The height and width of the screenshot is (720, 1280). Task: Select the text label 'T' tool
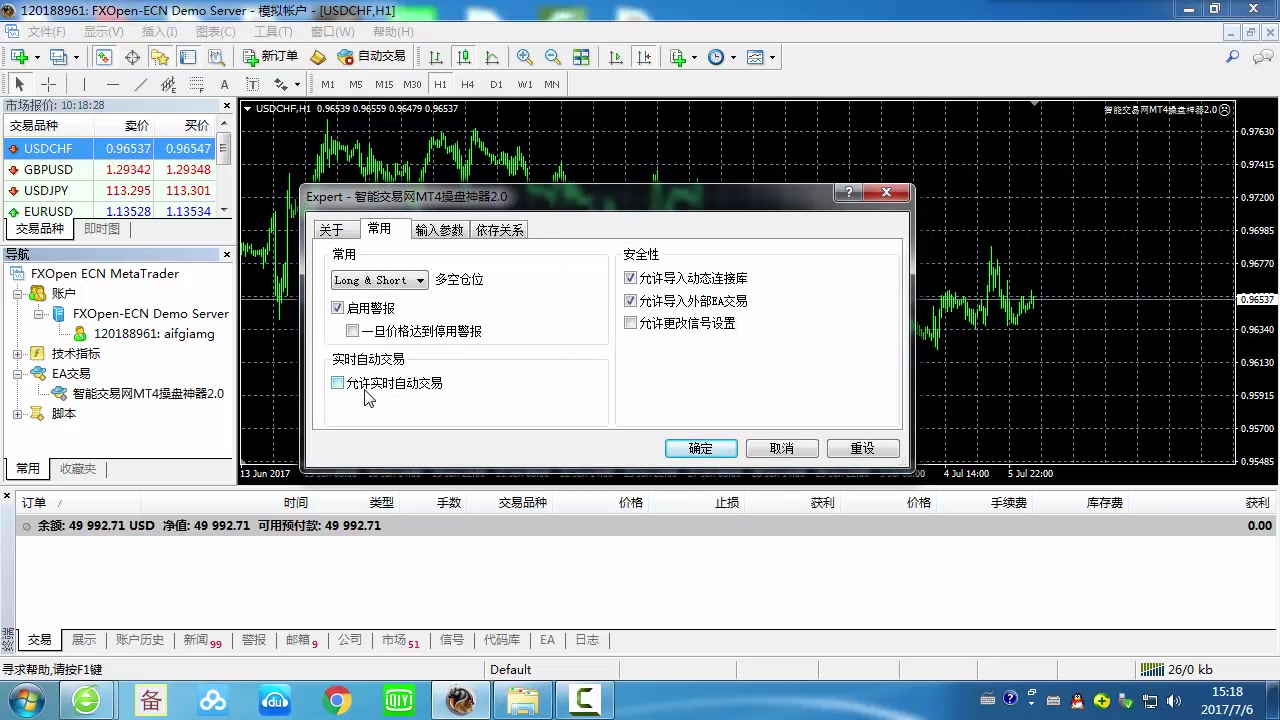253,84
